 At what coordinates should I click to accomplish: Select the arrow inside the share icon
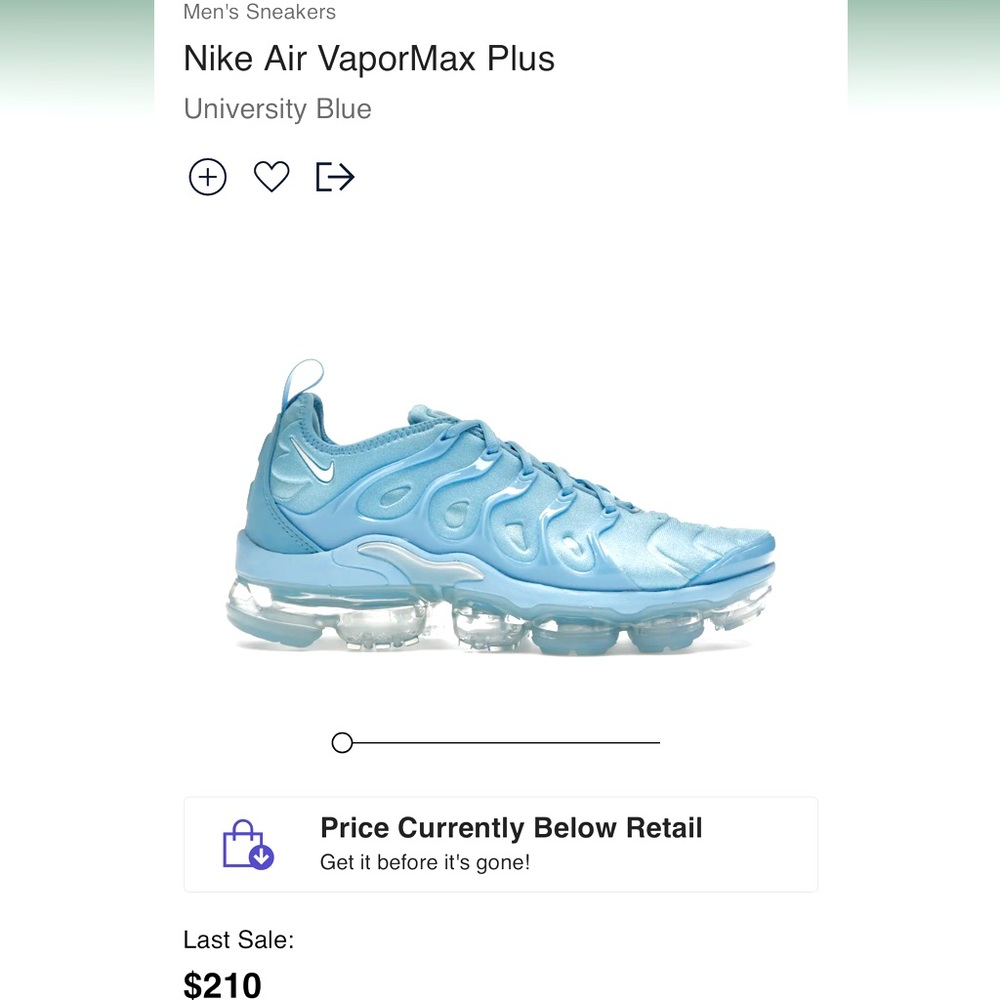[x=340, y=177]
